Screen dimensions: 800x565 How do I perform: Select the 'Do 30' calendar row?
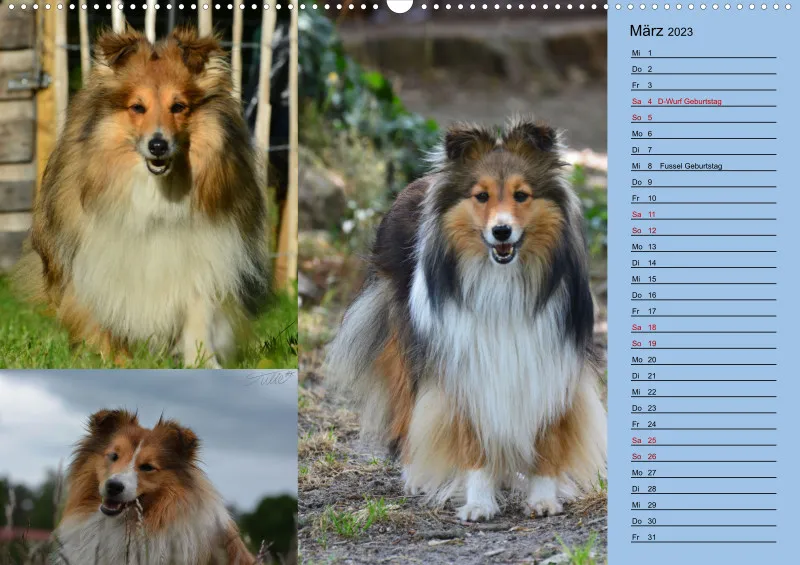[703, 522]
